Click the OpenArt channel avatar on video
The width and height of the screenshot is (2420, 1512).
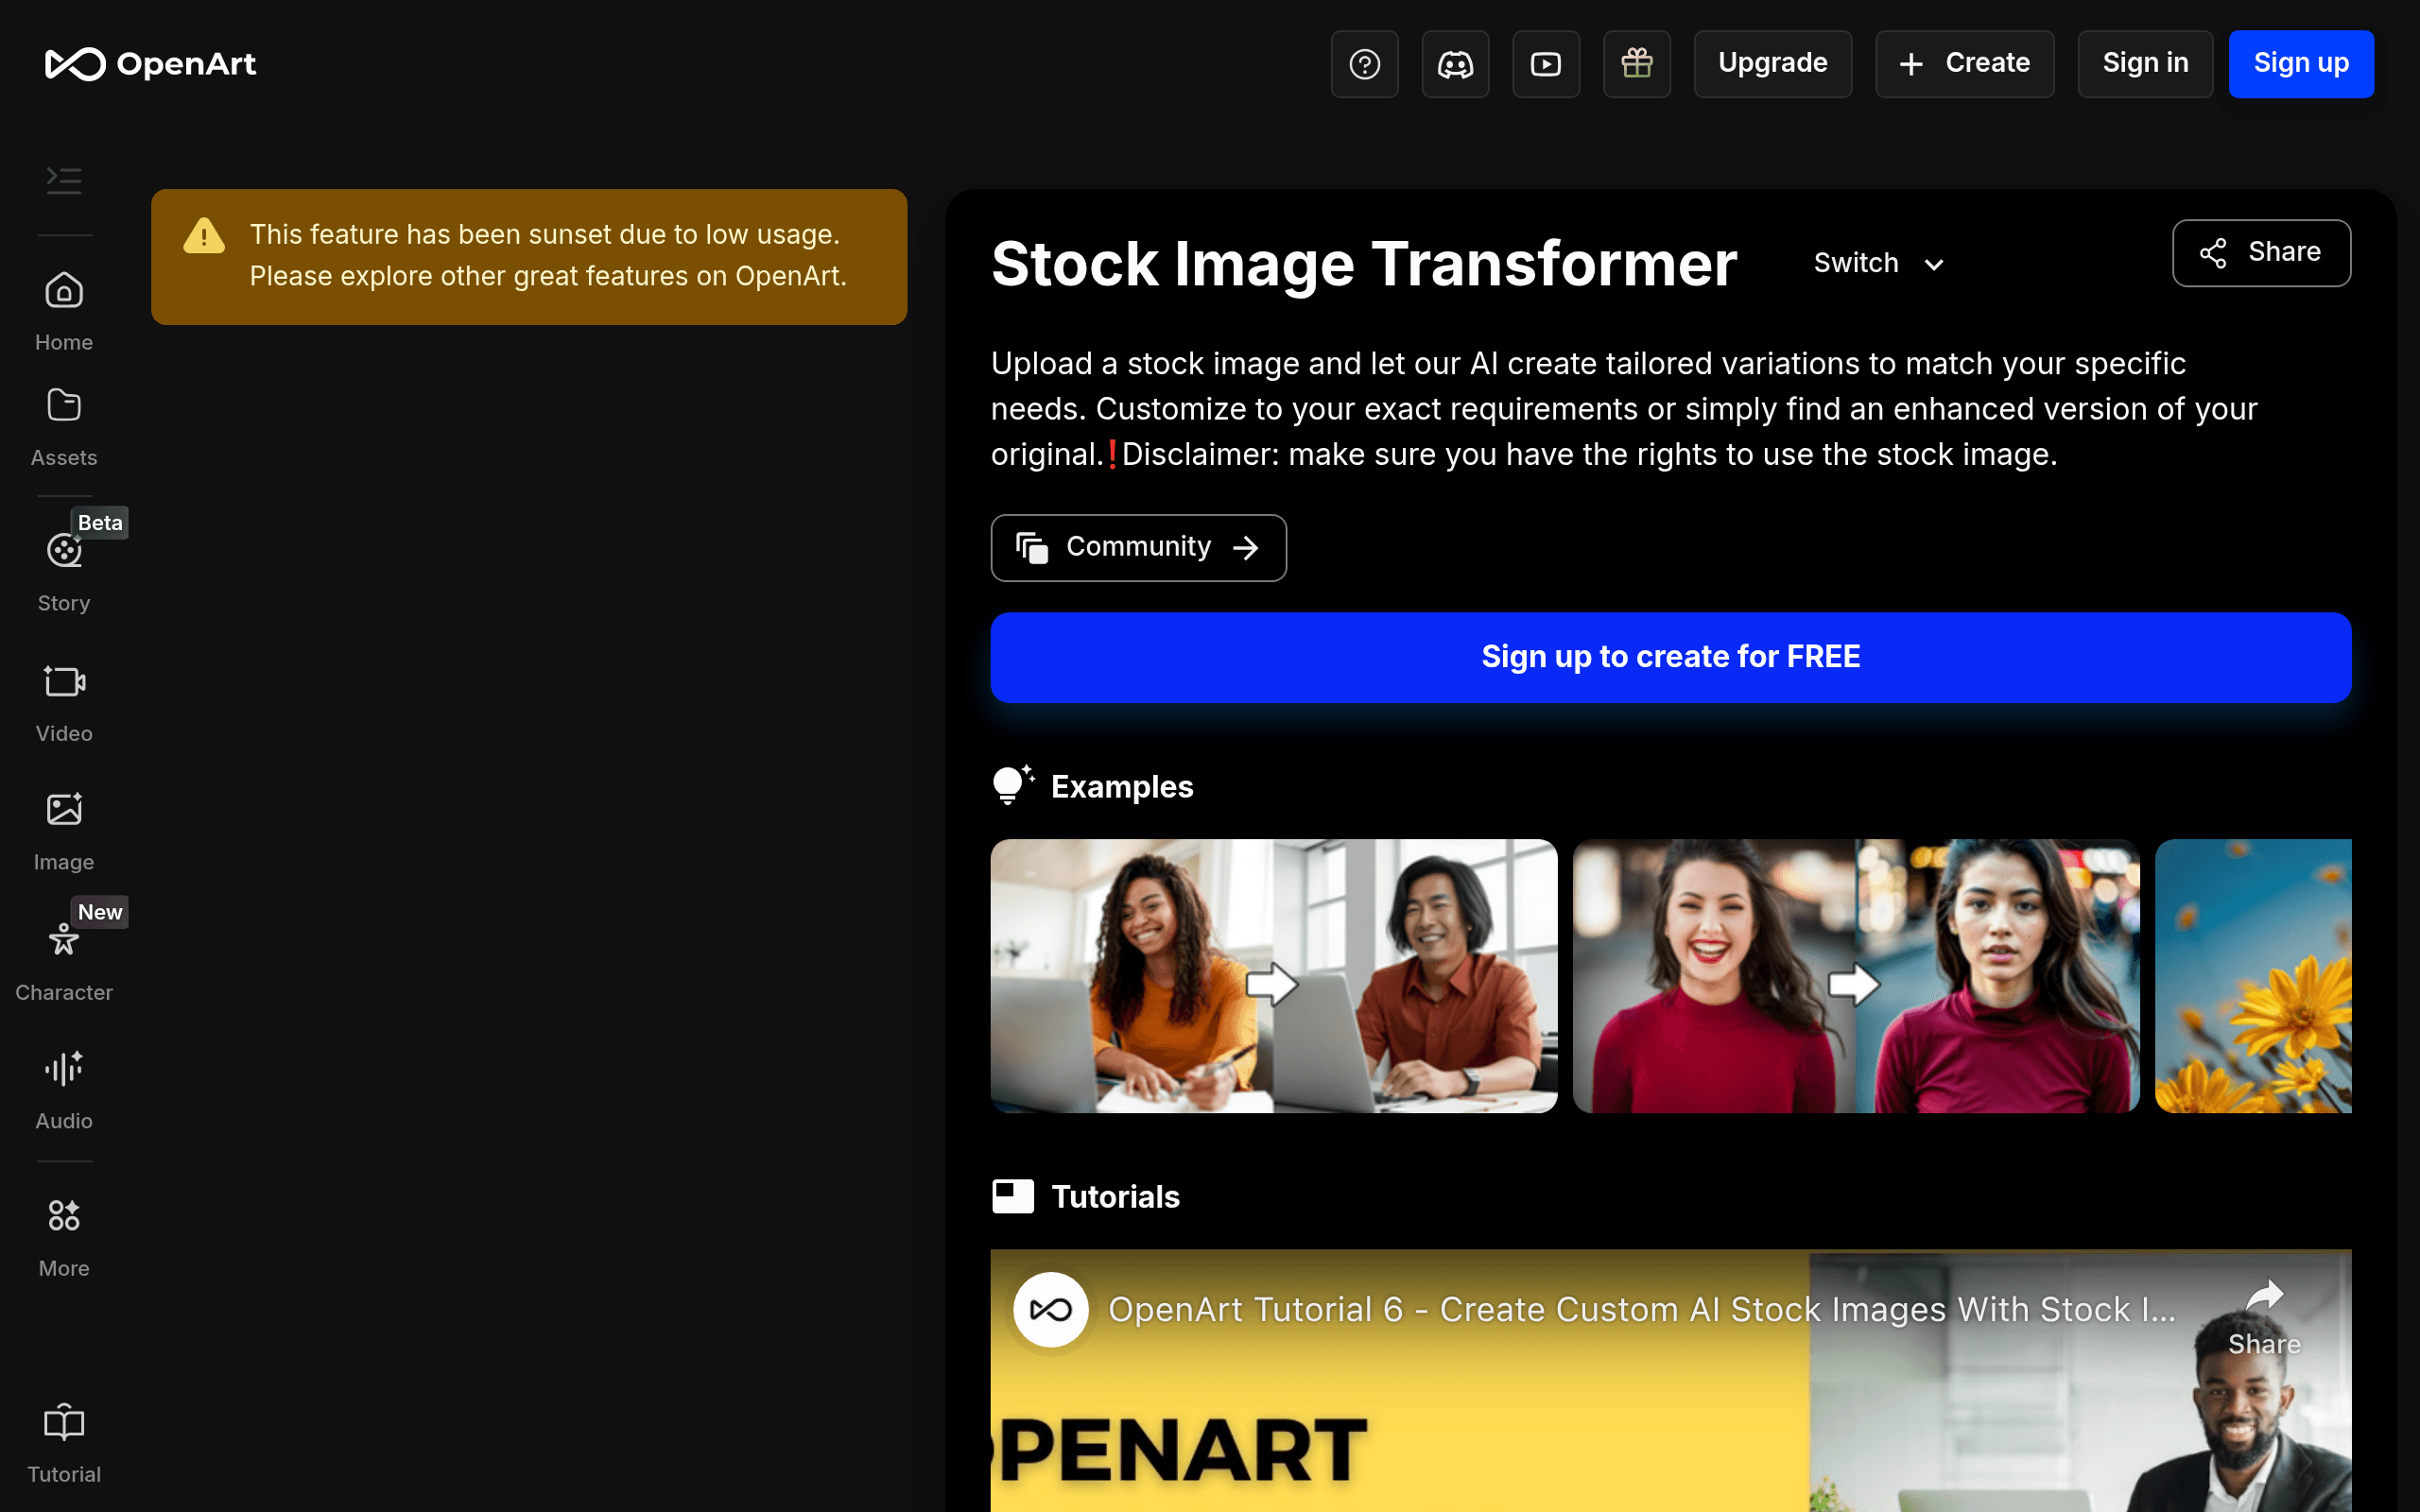click(x=1050, y=1309)
